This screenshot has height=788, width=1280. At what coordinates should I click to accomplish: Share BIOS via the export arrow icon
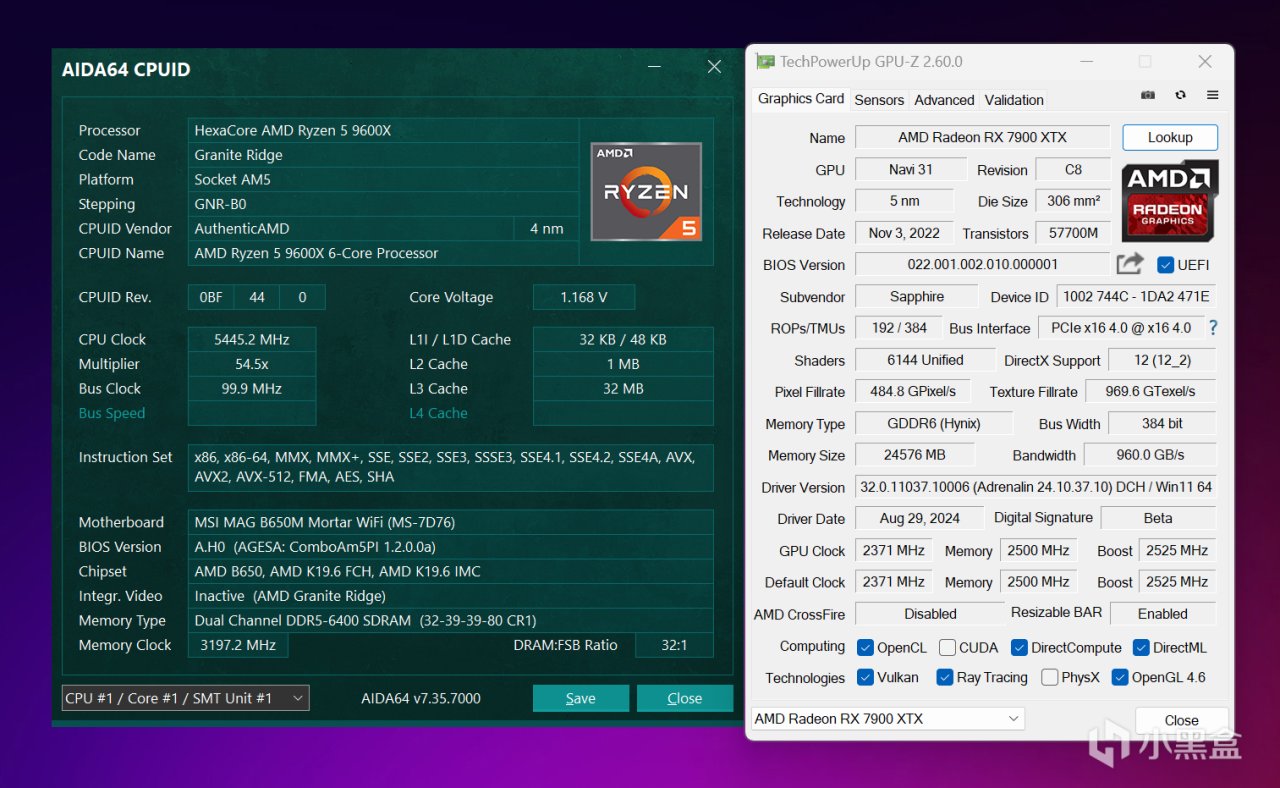1130,264
